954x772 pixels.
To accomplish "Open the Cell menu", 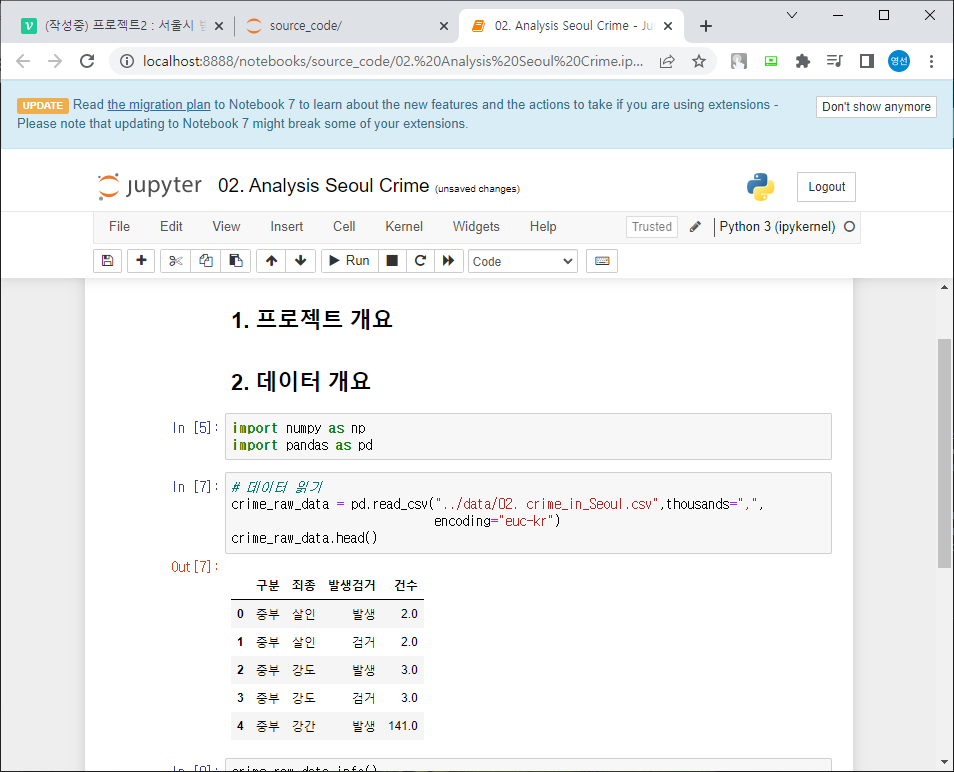I will pyautogui.click(x=344, y=226).
